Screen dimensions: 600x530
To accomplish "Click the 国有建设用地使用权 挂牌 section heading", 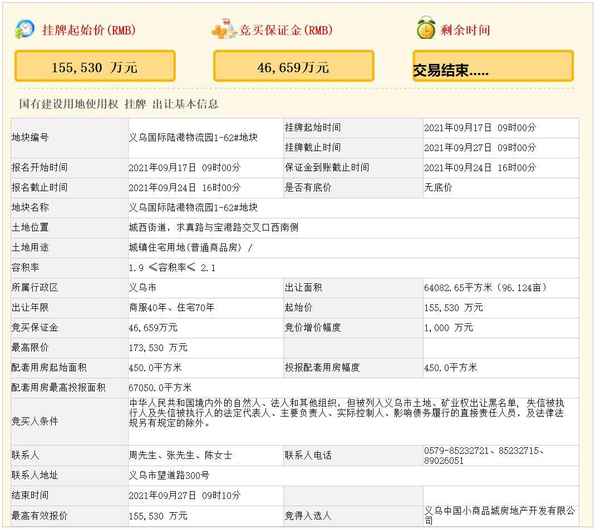I will tap(119, 103).
